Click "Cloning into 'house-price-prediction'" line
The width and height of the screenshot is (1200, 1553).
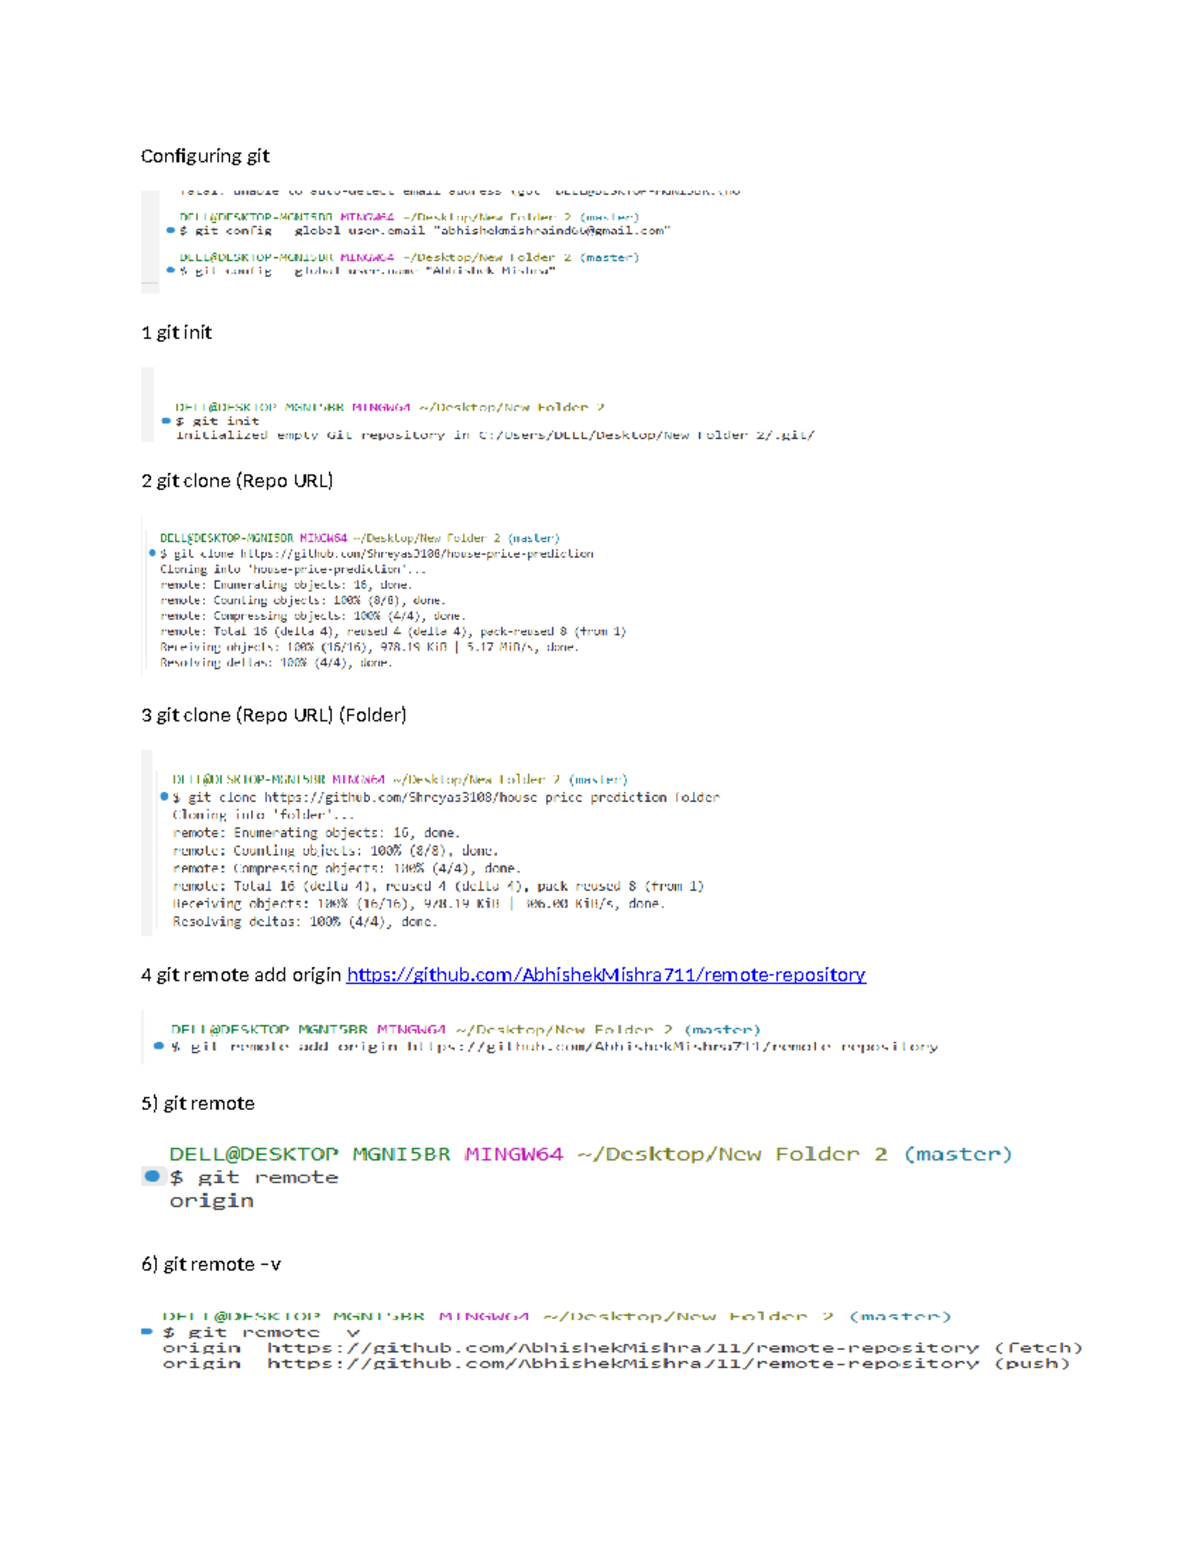click(293, 569)
